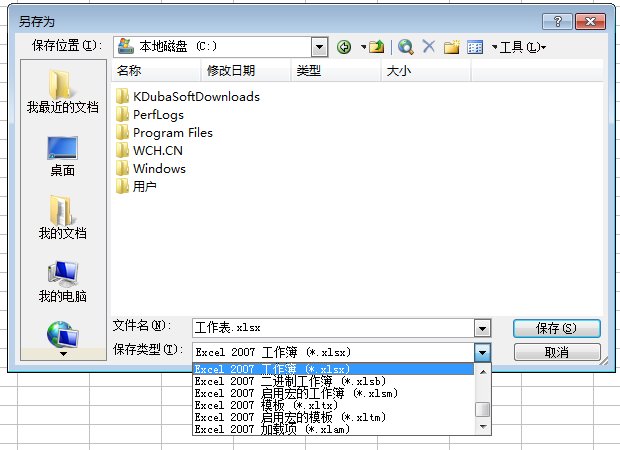Screen dimensions: 620x450
Task: Open the 工具(L) menu
Action: 523,47
